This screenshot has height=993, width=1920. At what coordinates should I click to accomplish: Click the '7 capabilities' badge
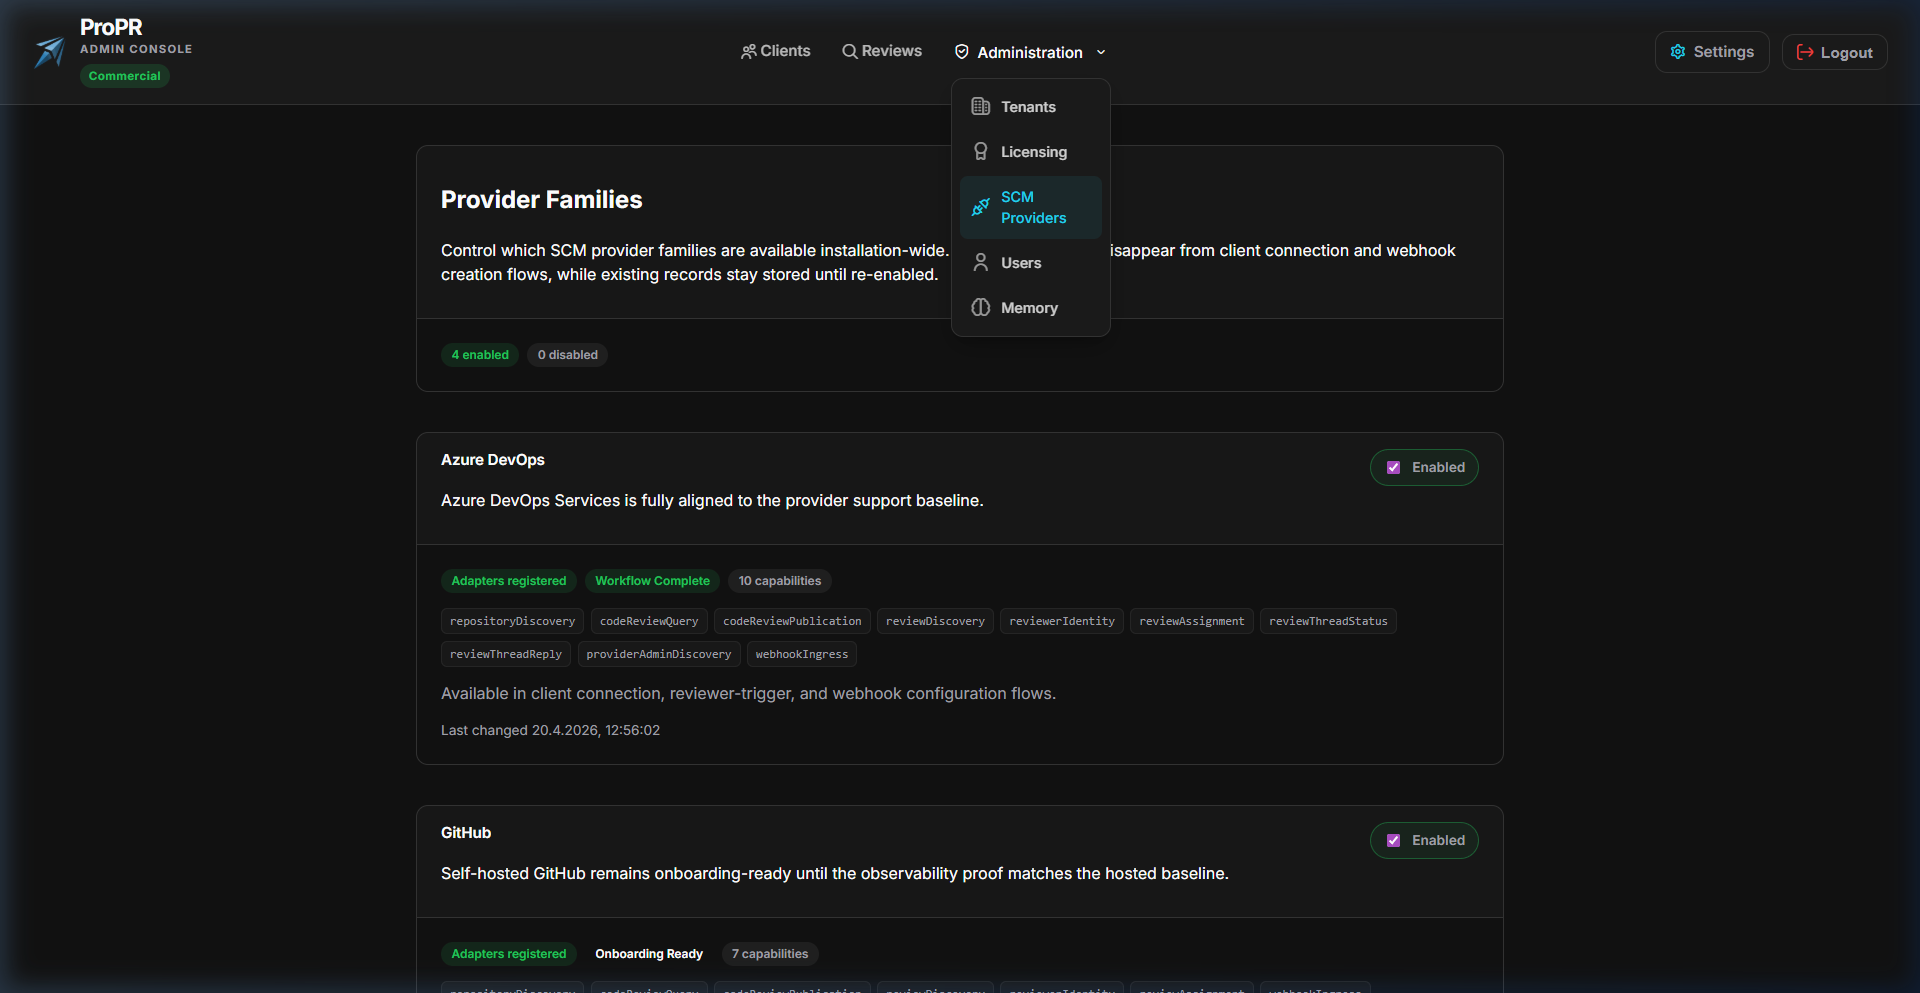770,954
